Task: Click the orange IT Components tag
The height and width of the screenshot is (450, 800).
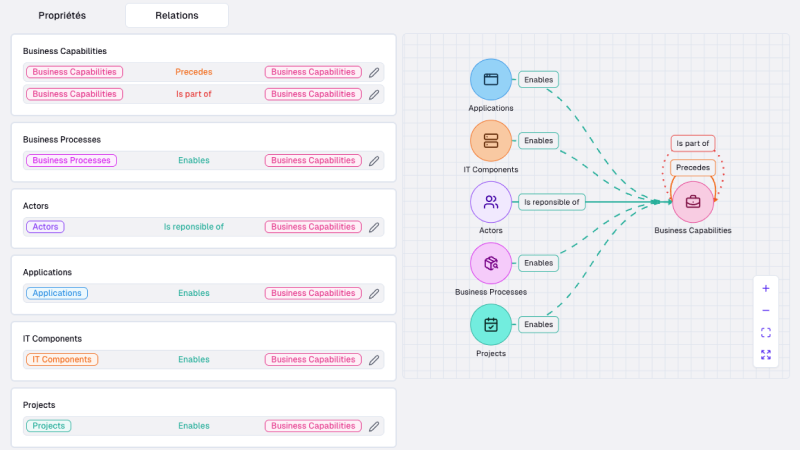Action: tap(62, 360)
